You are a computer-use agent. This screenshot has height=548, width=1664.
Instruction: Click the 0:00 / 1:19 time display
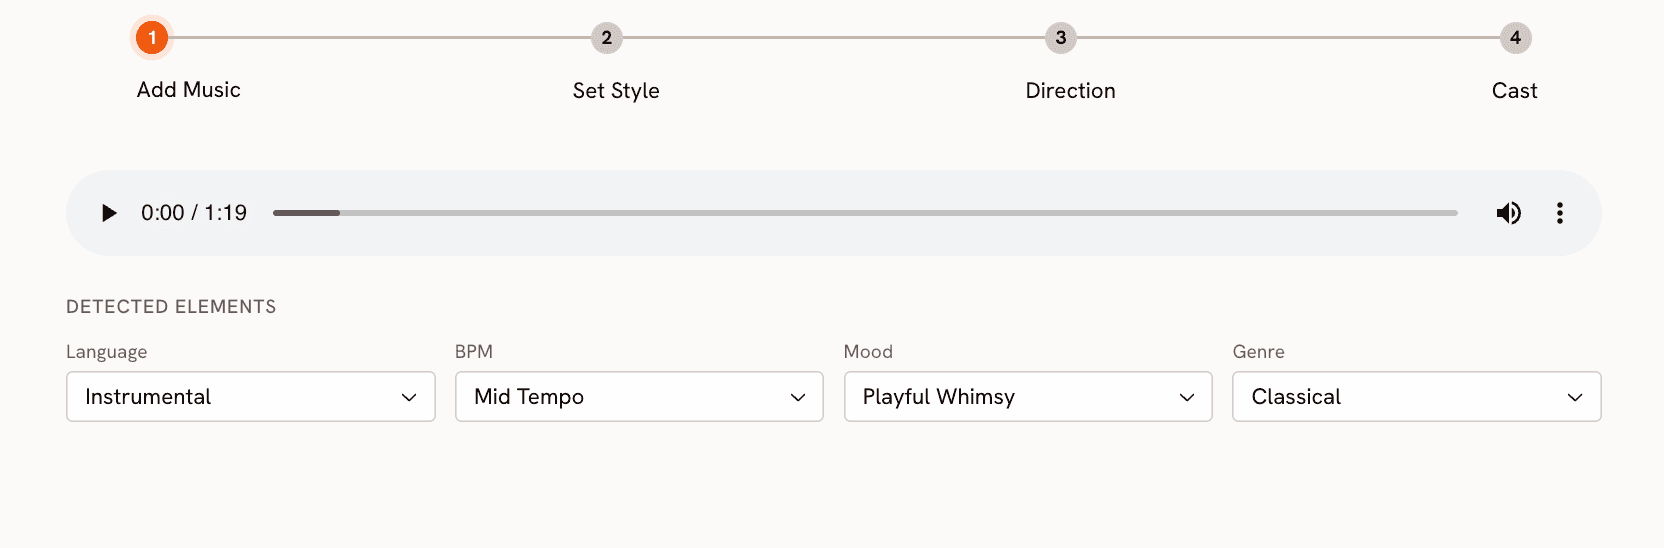(194, 213)
